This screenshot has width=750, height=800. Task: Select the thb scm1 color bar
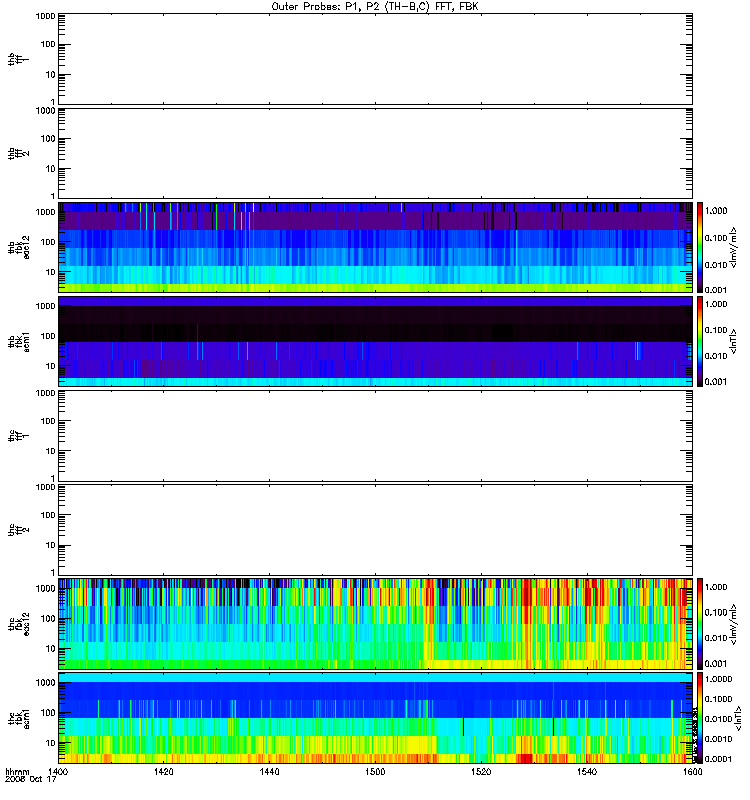(700, 341)
